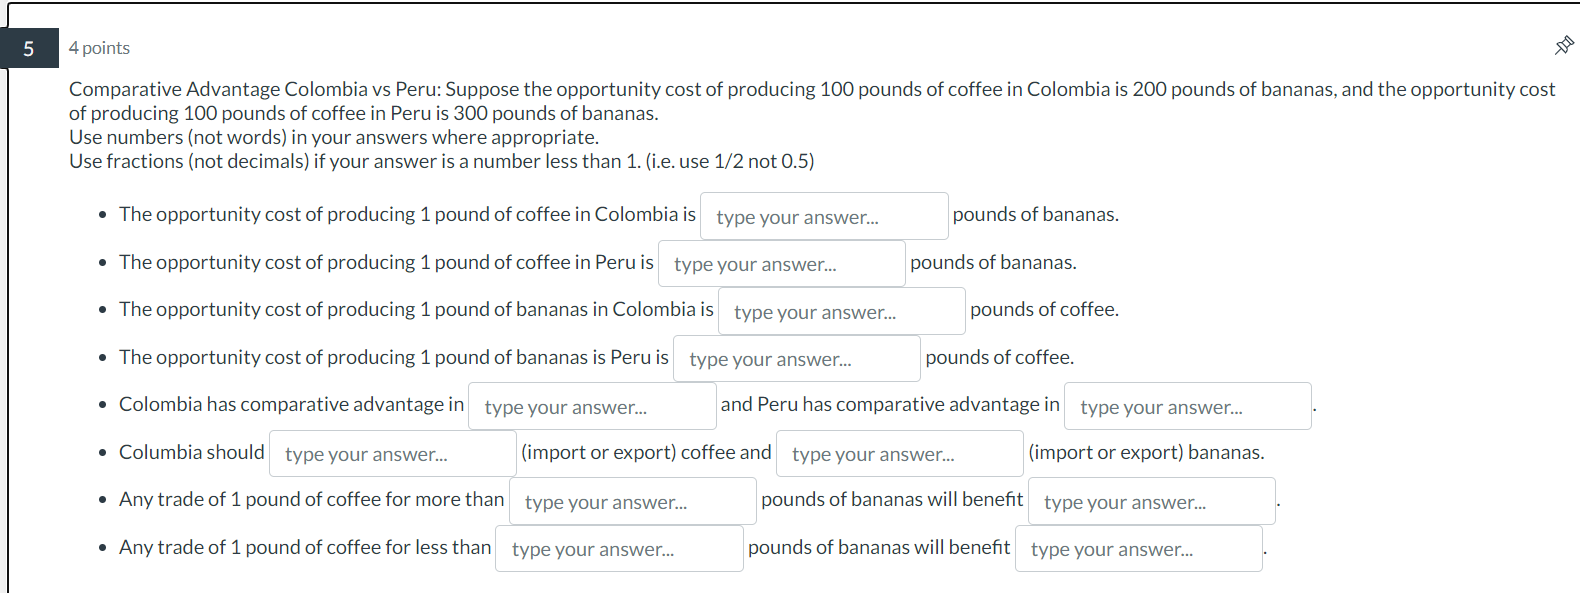The image size is (1580, 593).
Task: Click the coffee import or export answer box
Action: pyautogui.click(x=392, y=453)
